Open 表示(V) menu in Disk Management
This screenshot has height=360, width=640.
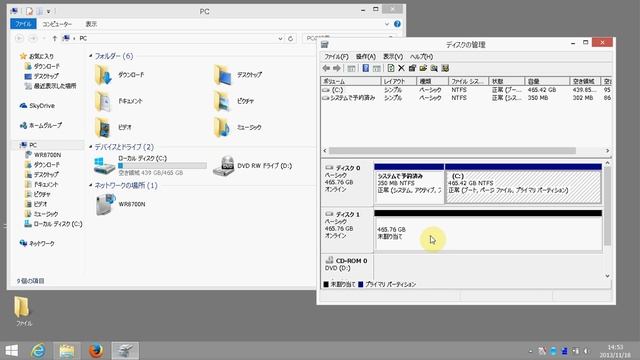(x=393, y=56)
